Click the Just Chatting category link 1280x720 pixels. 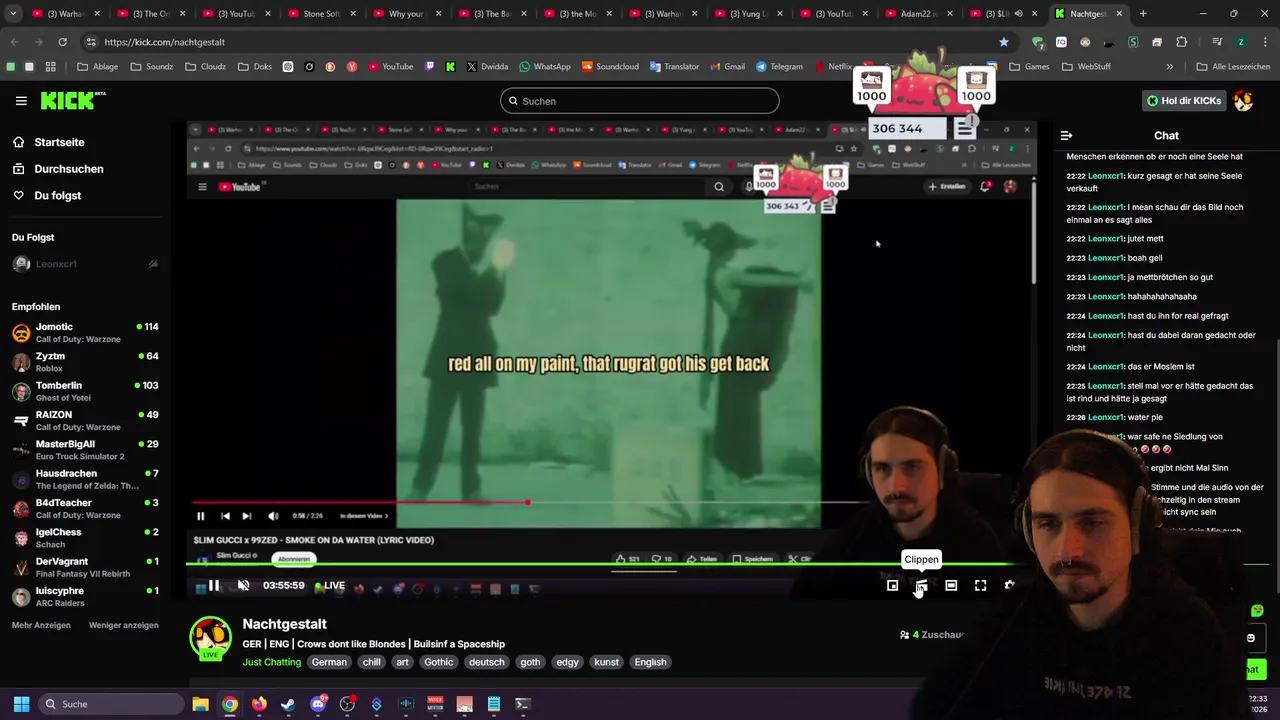pyautogui.click(x=271, y=662)
